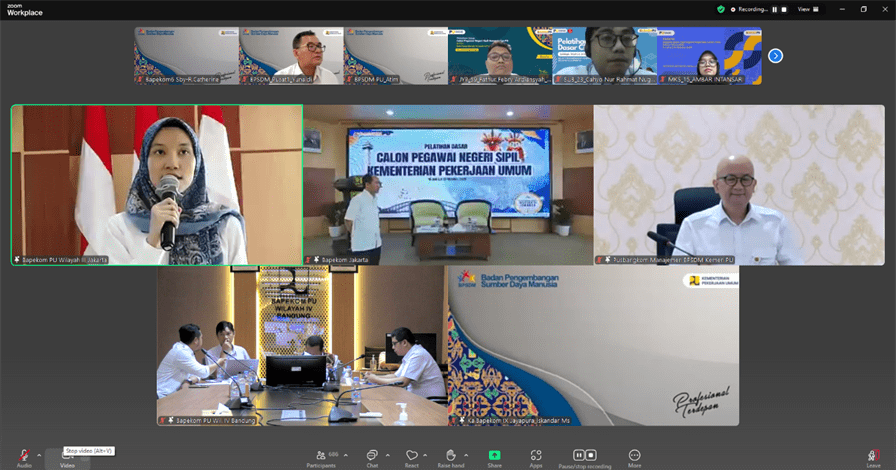Viewport: 896px width, 470px height.
Task: Open the Apps panel
Action: (535, 459)
